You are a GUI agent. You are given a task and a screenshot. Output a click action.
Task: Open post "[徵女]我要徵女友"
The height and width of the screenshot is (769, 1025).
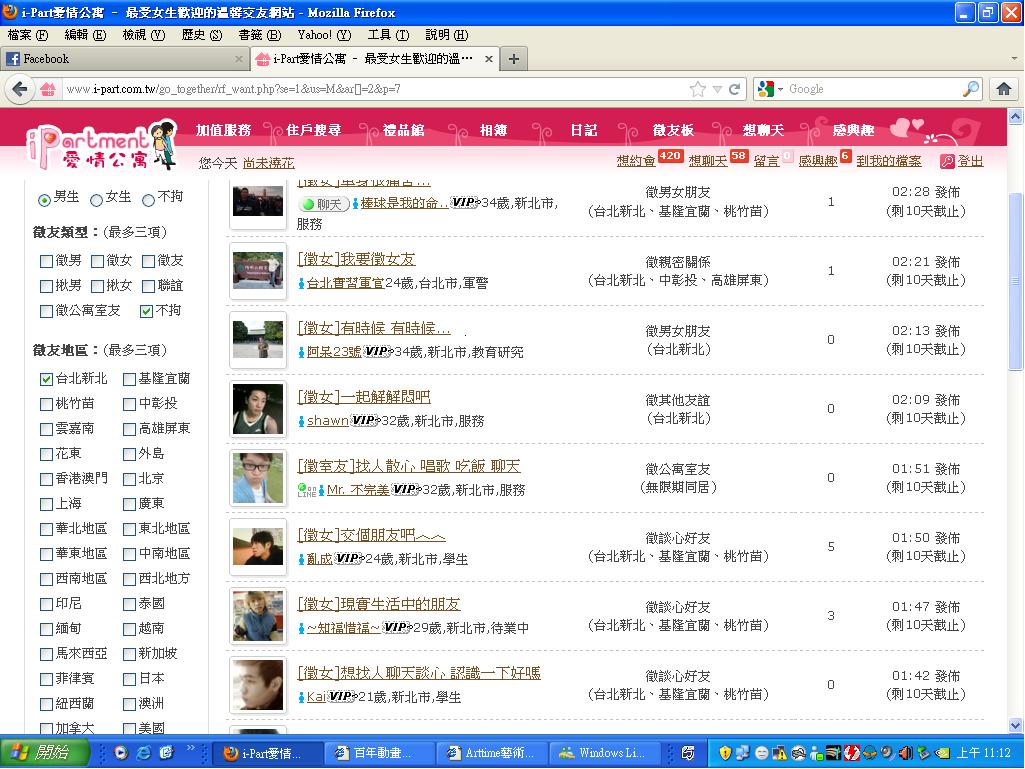[356, 259]
